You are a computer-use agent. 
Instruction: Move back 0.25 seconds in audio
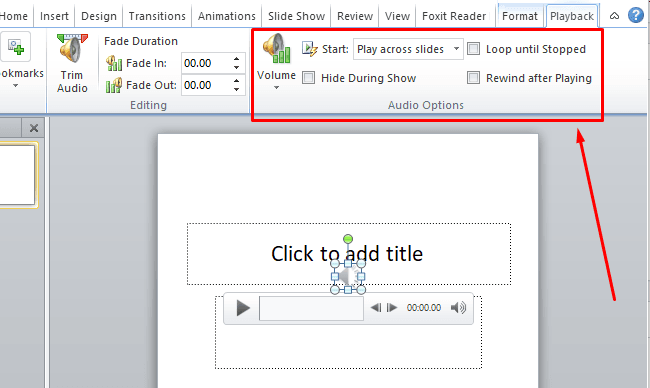pos(376,308)
